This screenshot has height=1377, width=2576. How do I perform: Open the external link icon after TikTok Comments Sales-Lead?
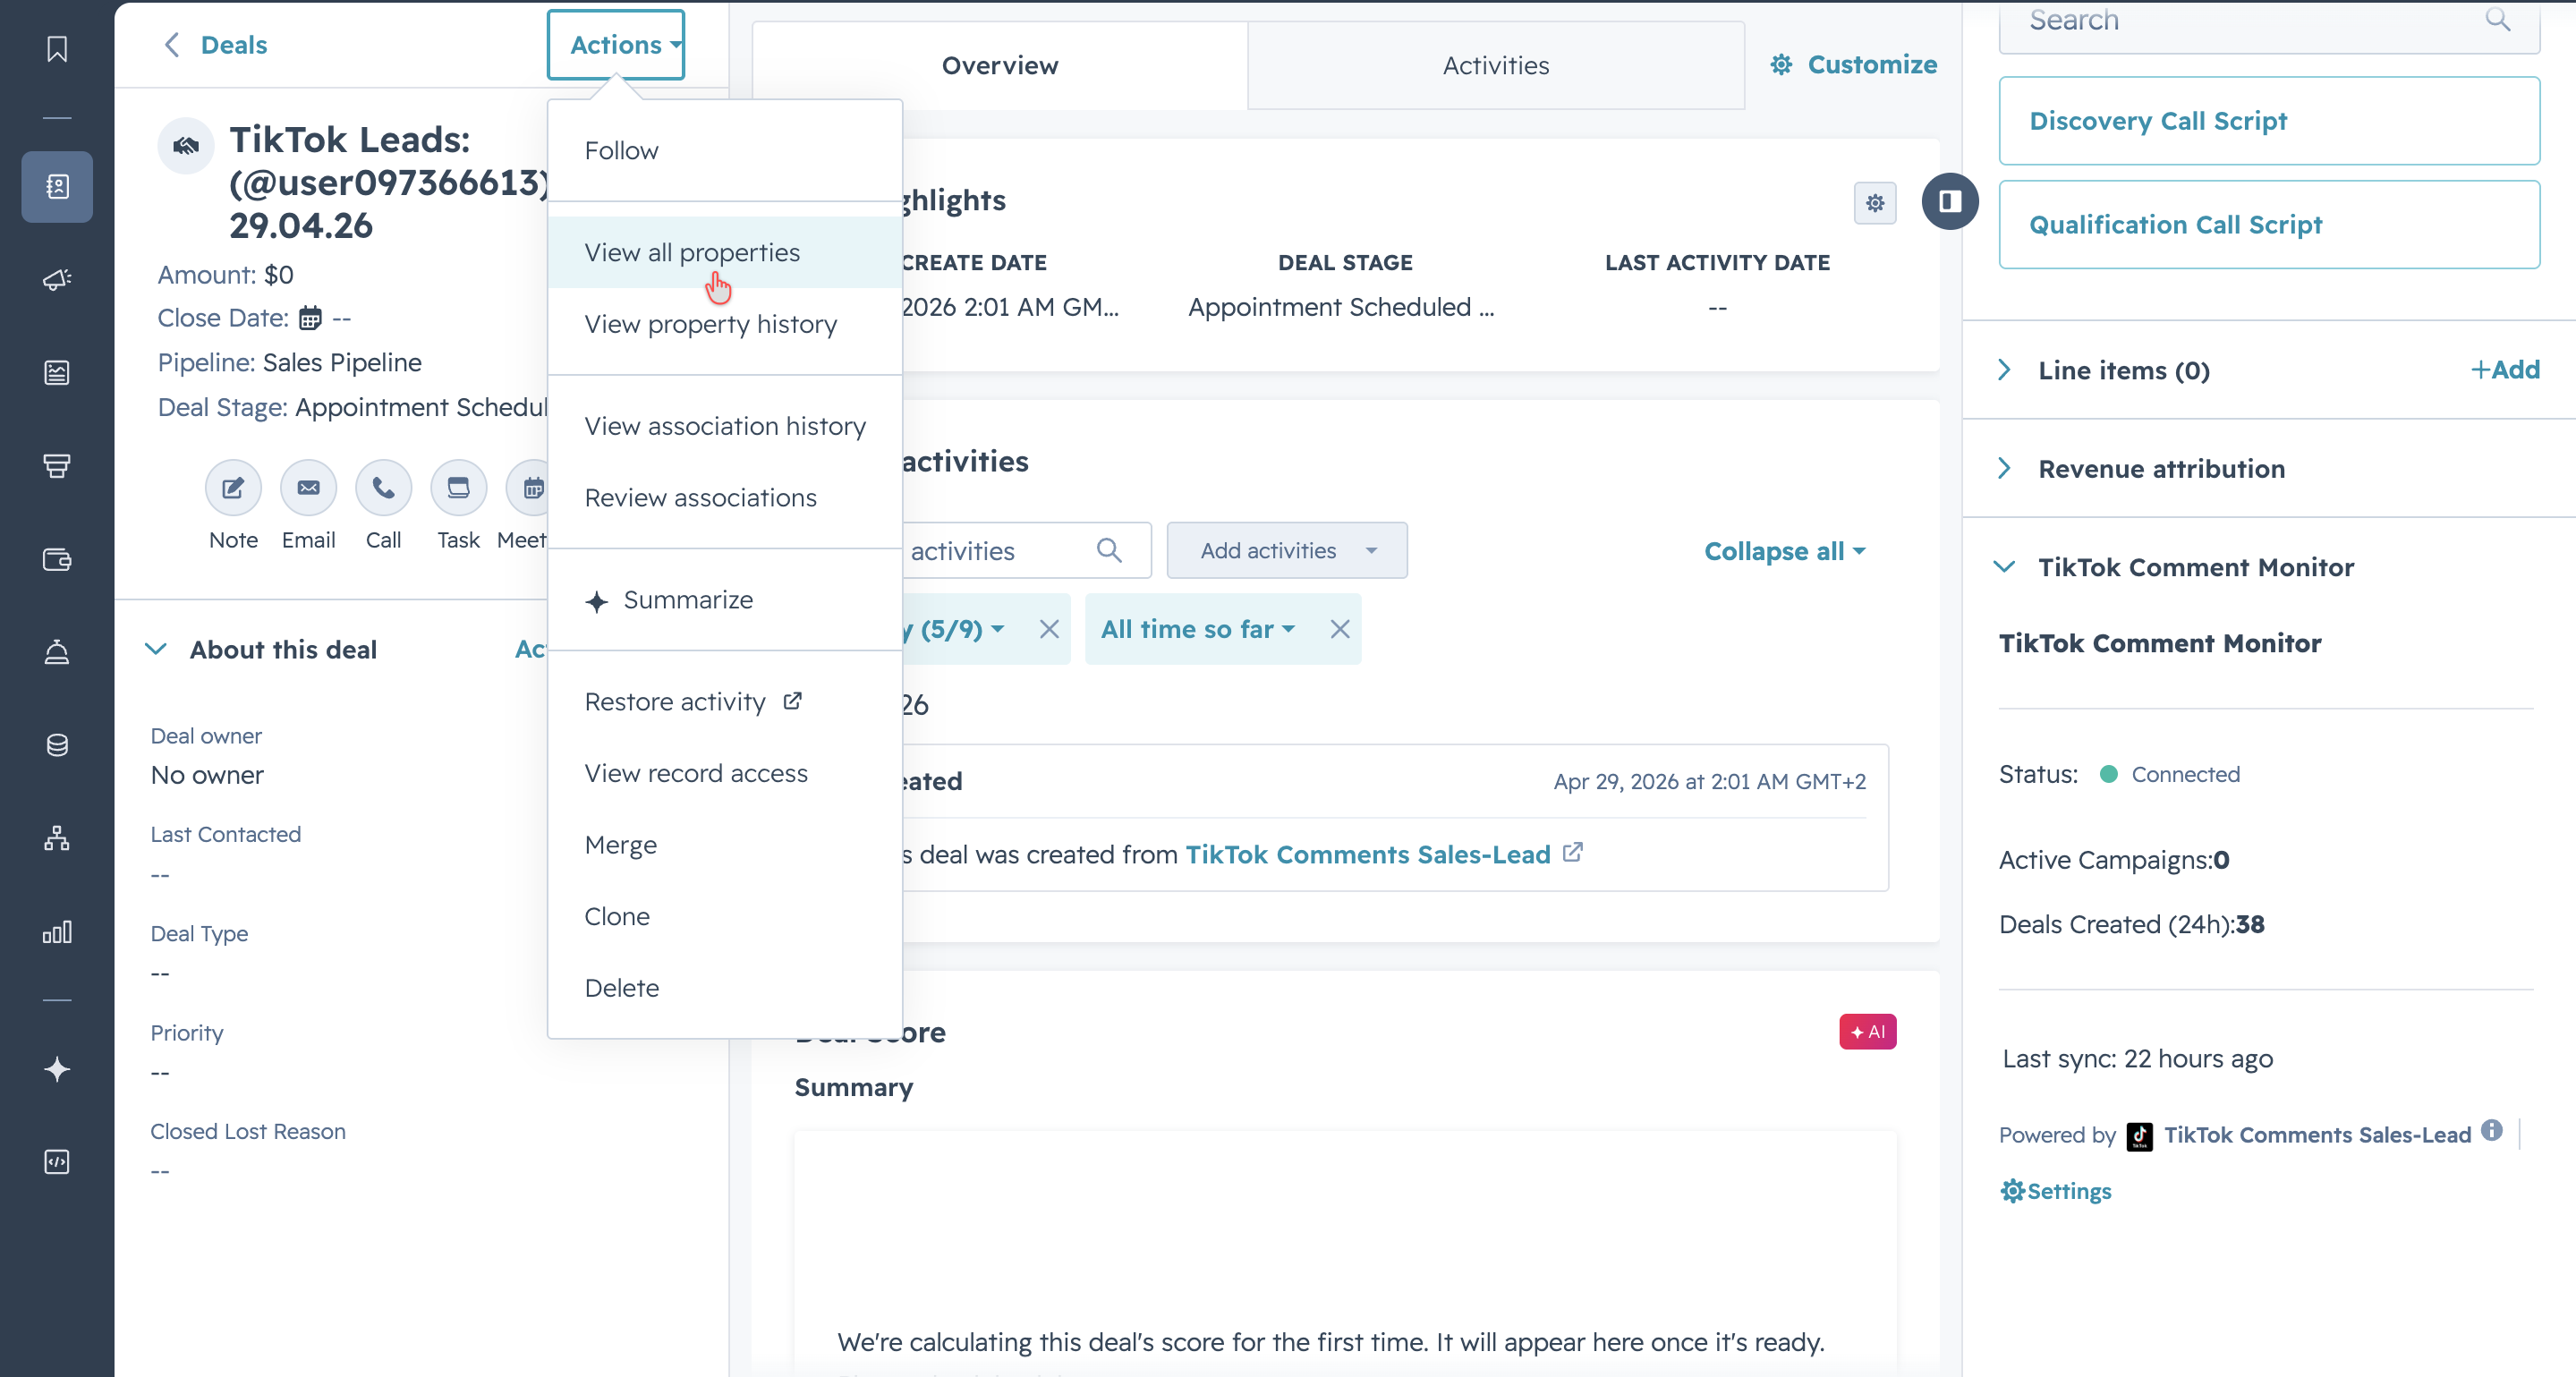[x=1573, y=853]
